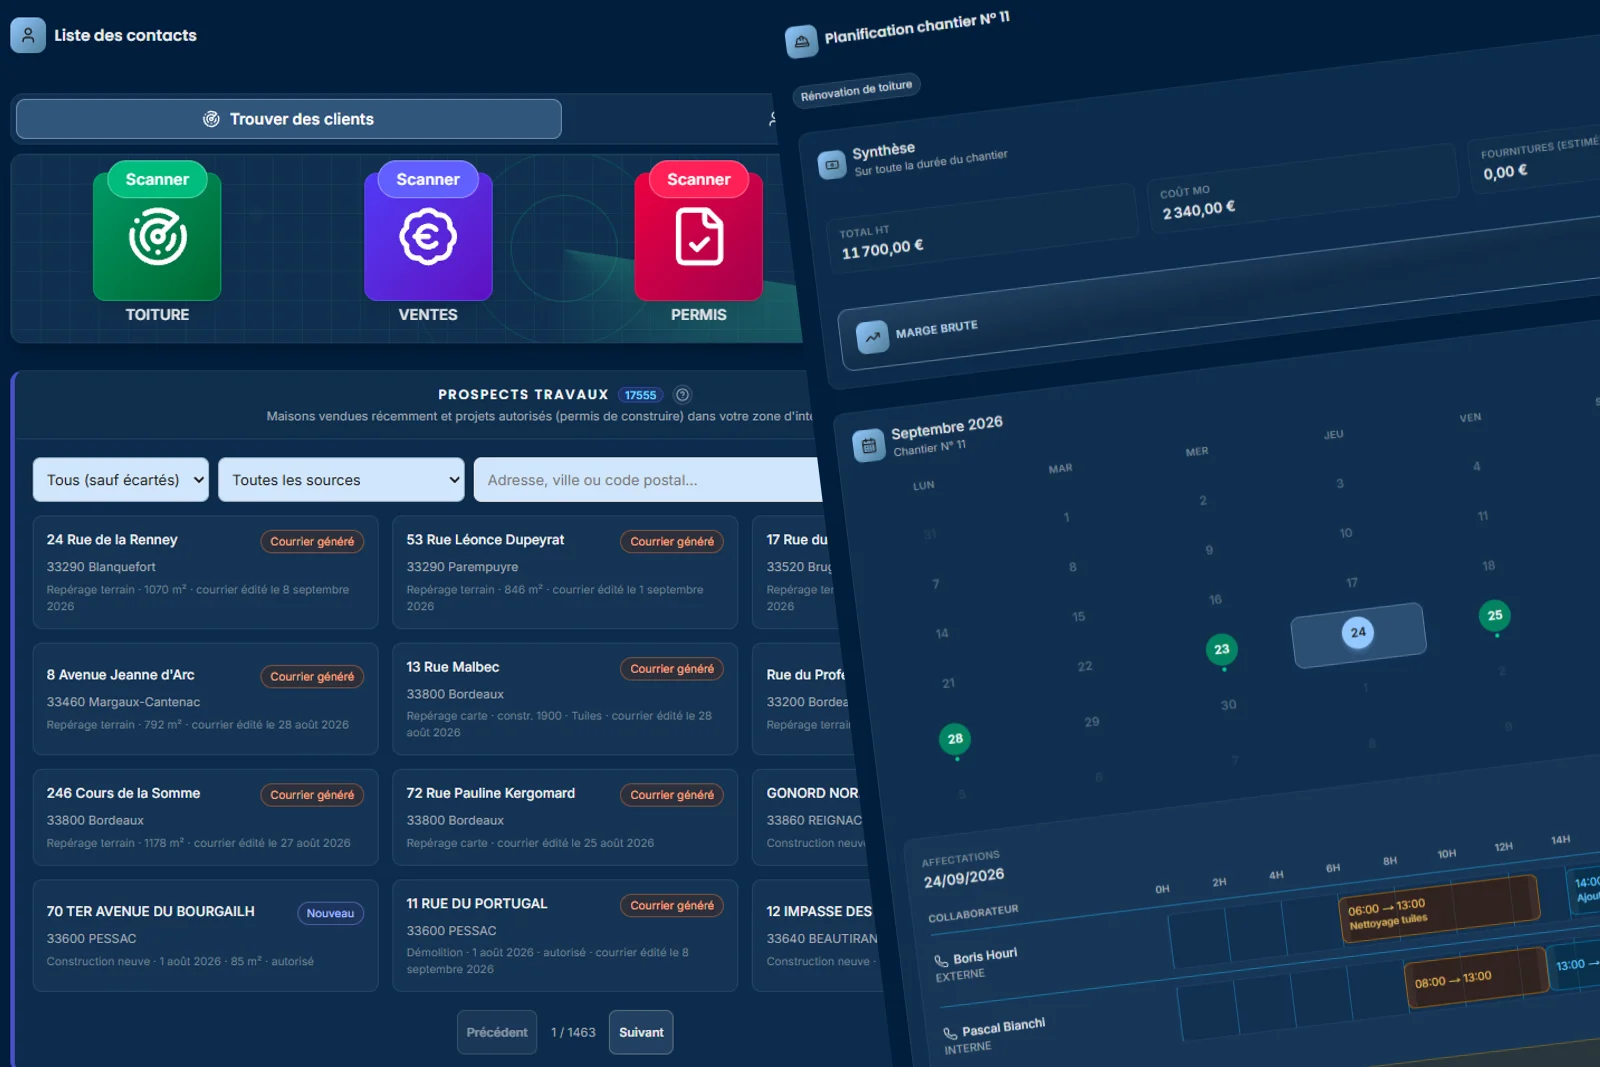Click the Marge brute trend icon
This screenshot has width=1600, height=1067.
[x=872, y=337]
